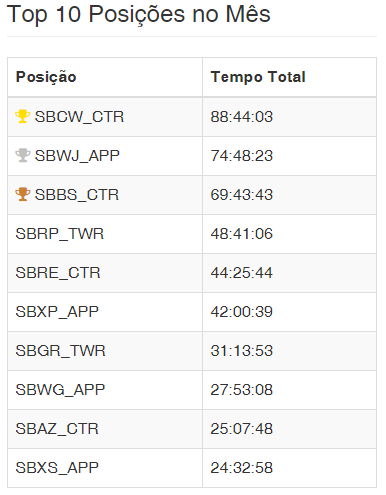Image resolution: width=386 pixels, height=495 pixels.
Task: Select the SBXS_APP position entry
Action: [x=57, y=468]
